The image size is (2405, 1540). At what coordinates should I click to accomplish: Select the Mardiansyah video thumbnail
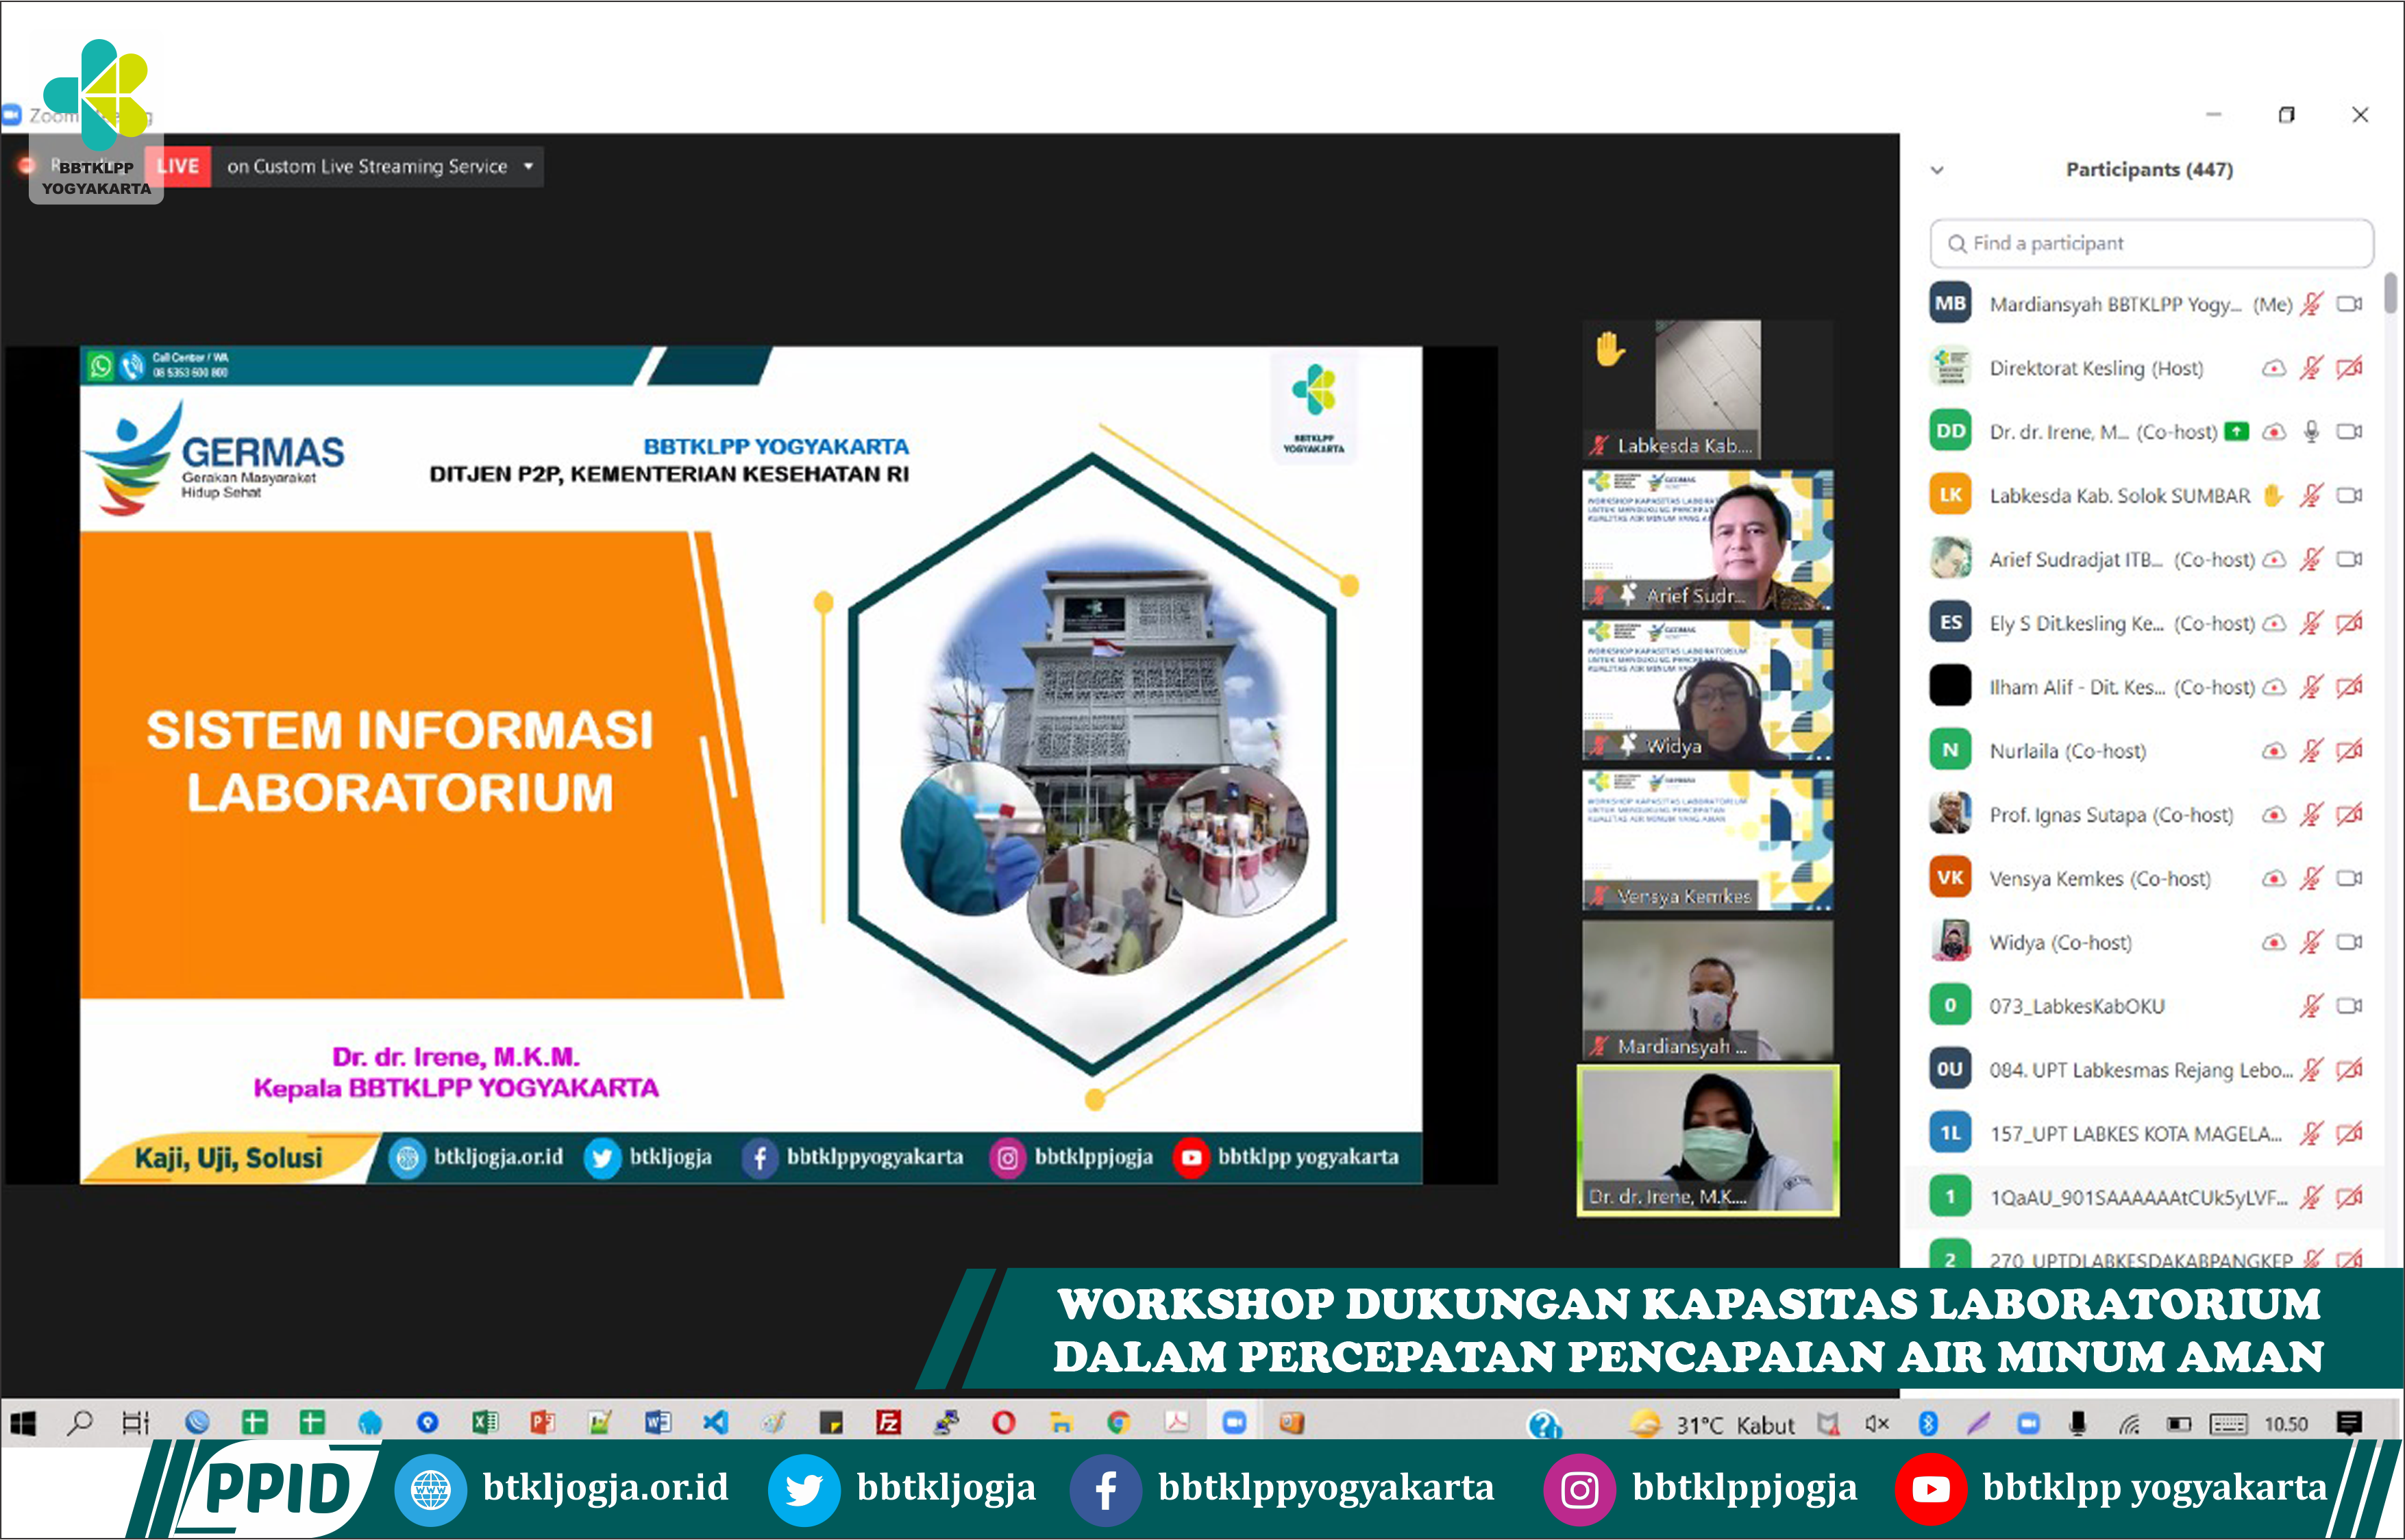coord(1708,990)
